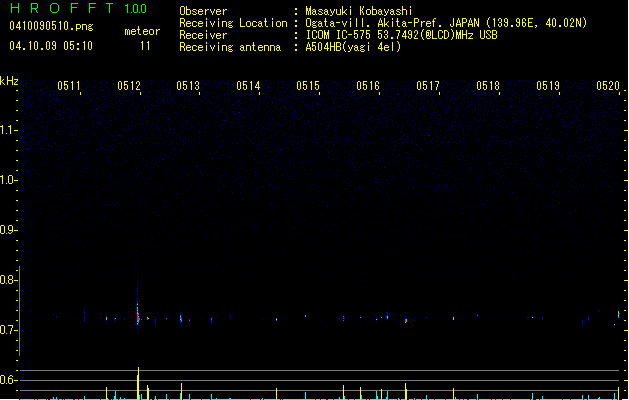The image size is (629, 400).
Task: Click observer name Masayuki Kobayashi
Action: [x=359, y=11]
